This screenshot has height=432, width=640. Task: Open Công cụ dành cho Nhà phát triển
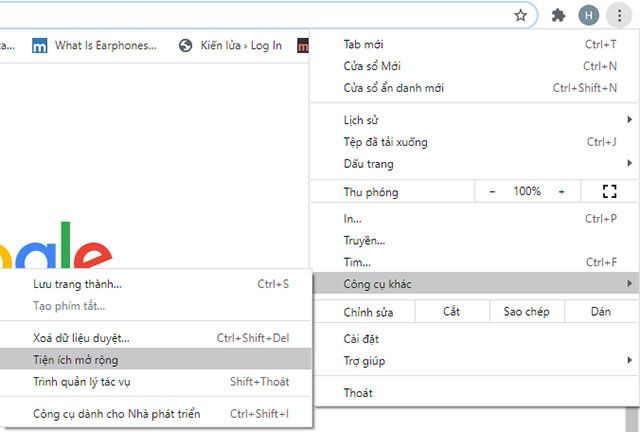(x=155, y=414)
